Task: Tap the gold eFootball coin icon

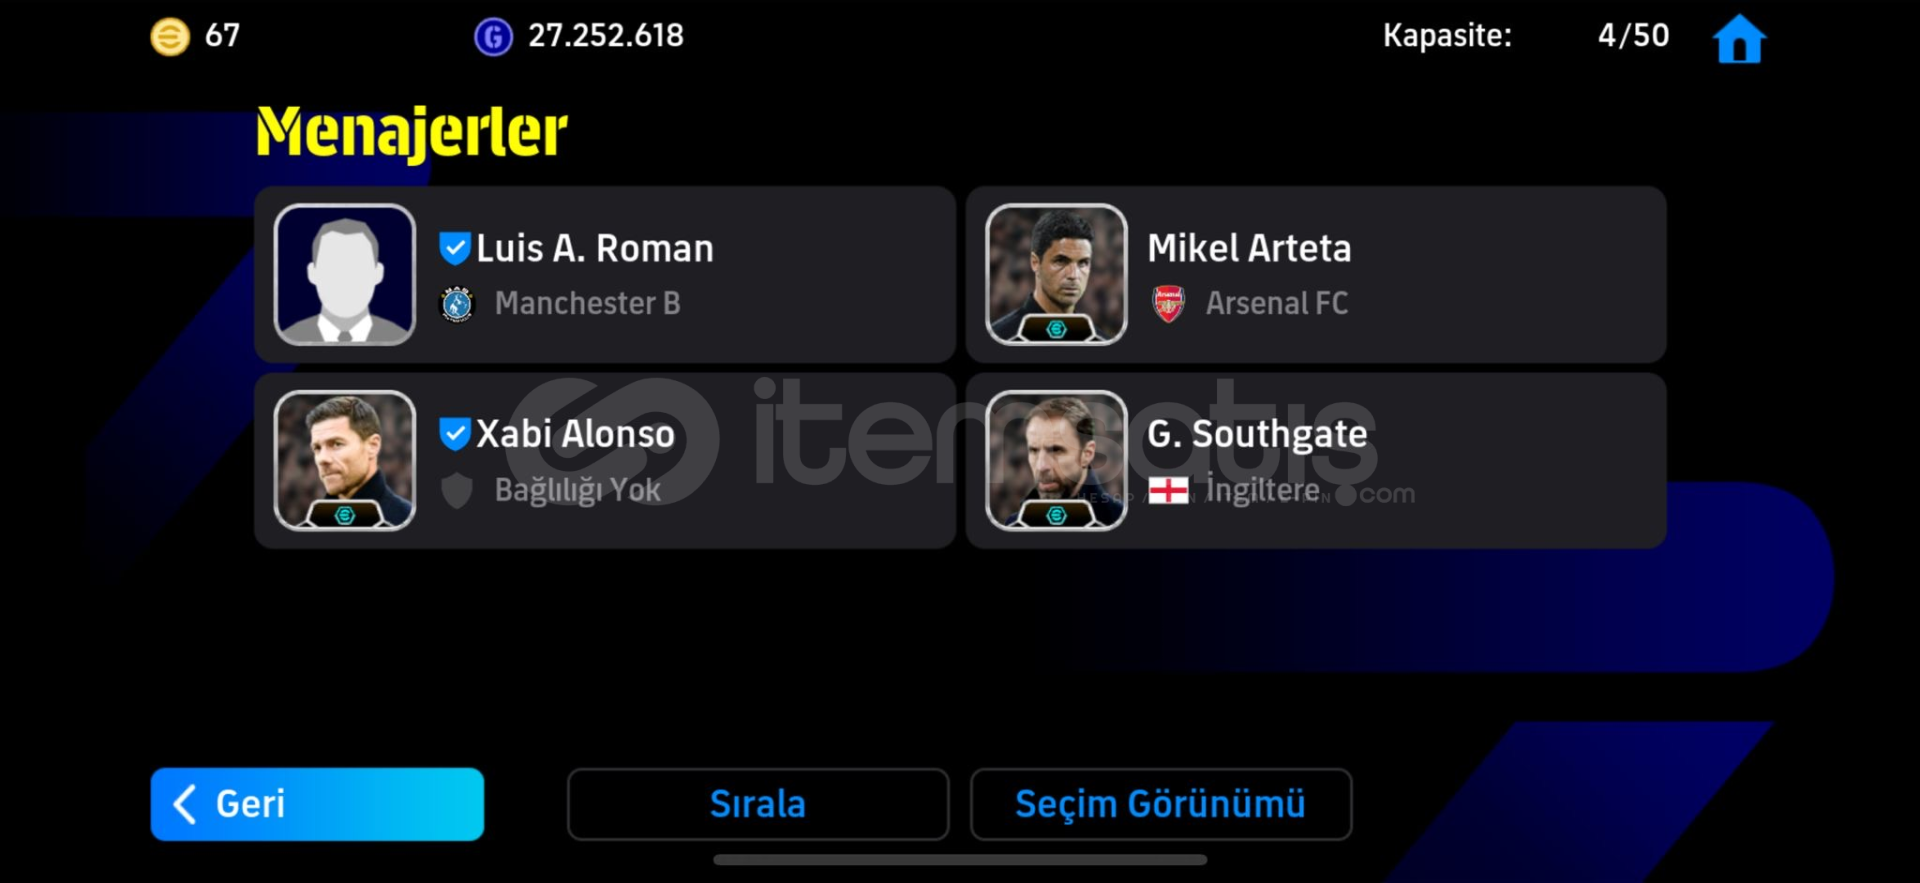Action: click(x=170, y=37)
